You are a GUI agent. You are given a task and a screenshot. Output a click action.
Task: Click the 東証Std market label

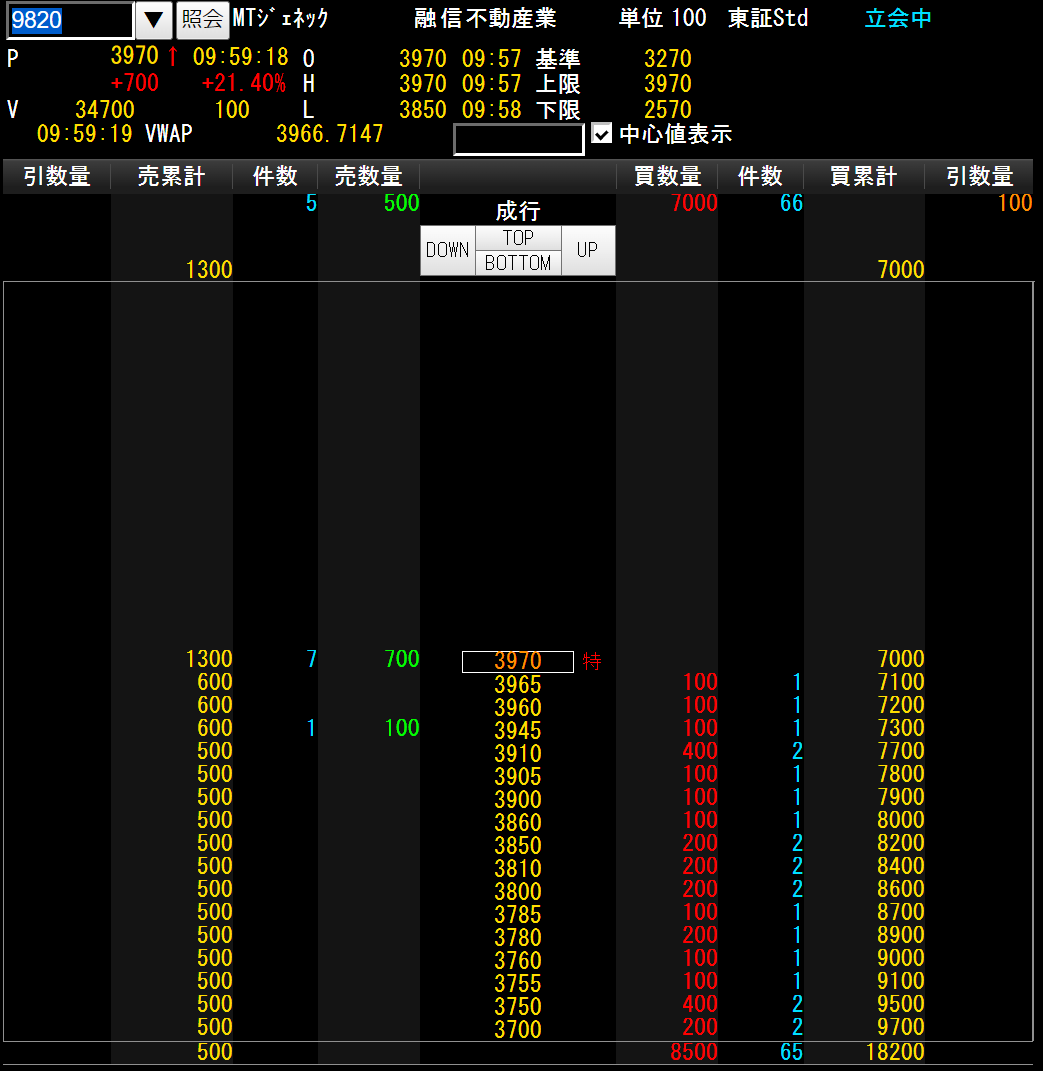click(768, 18)
